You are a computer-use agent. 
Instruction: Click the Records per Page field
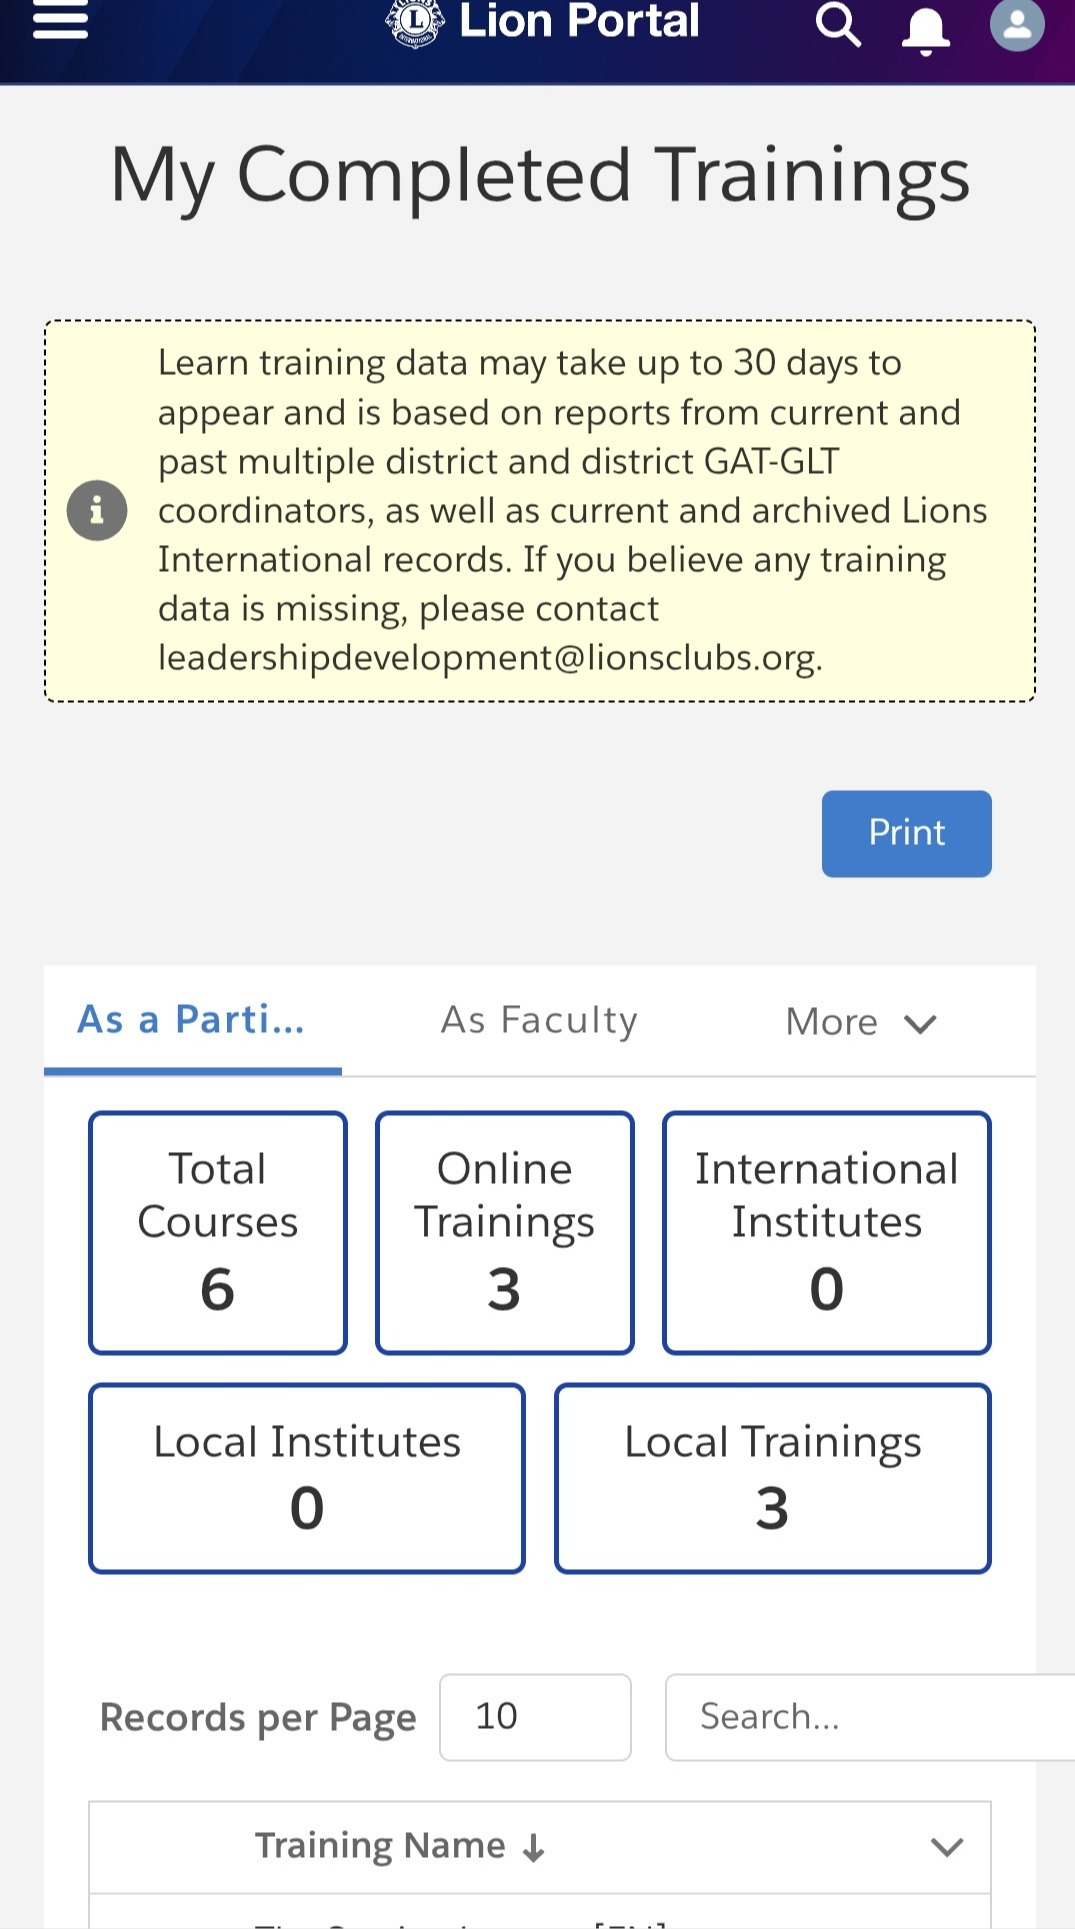[x=535, y=1716]
